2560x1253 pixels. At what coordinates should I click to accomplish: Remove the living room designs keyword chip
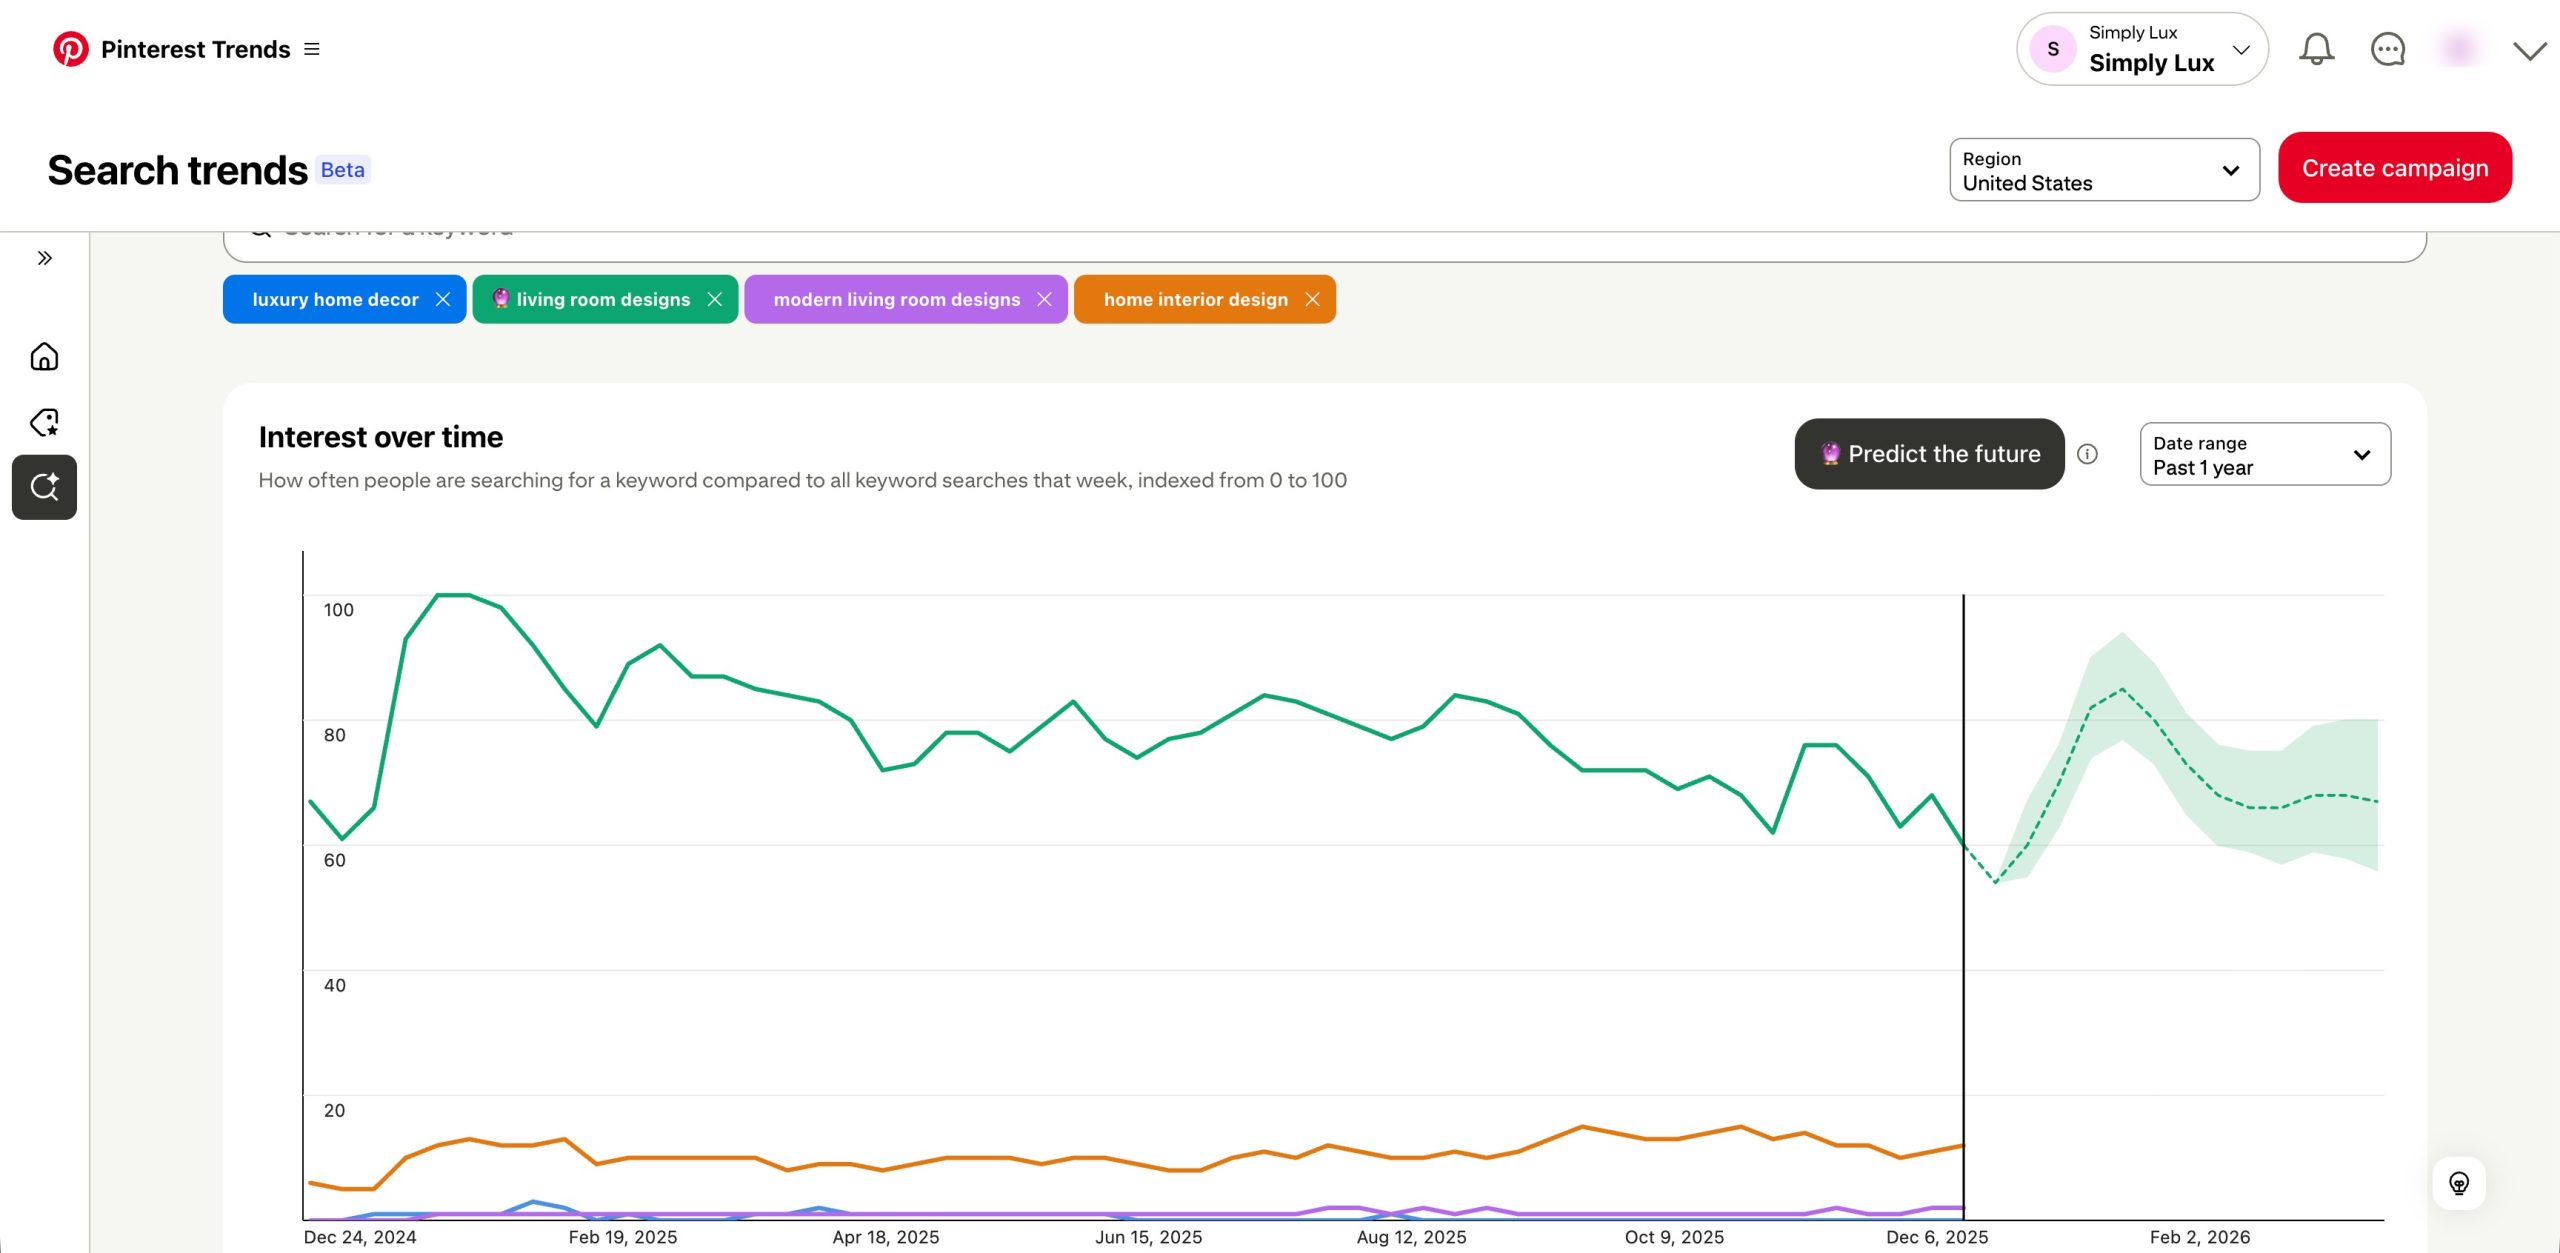tap(715, 299)
